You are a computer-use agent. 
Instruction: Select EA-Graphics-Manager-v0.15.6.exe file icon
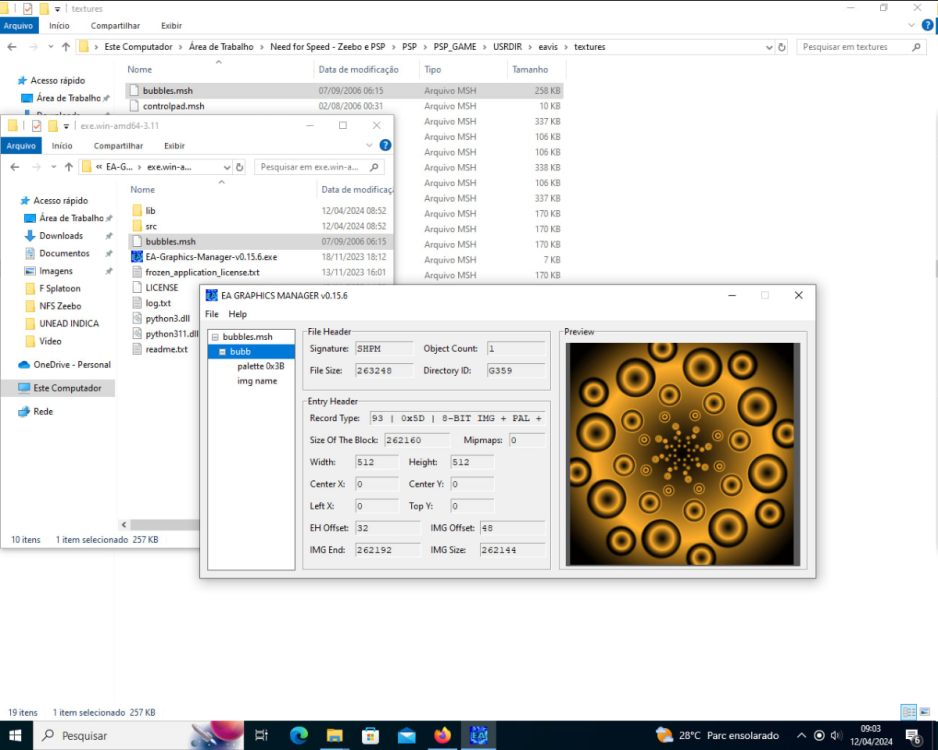(x=138, y=257)
